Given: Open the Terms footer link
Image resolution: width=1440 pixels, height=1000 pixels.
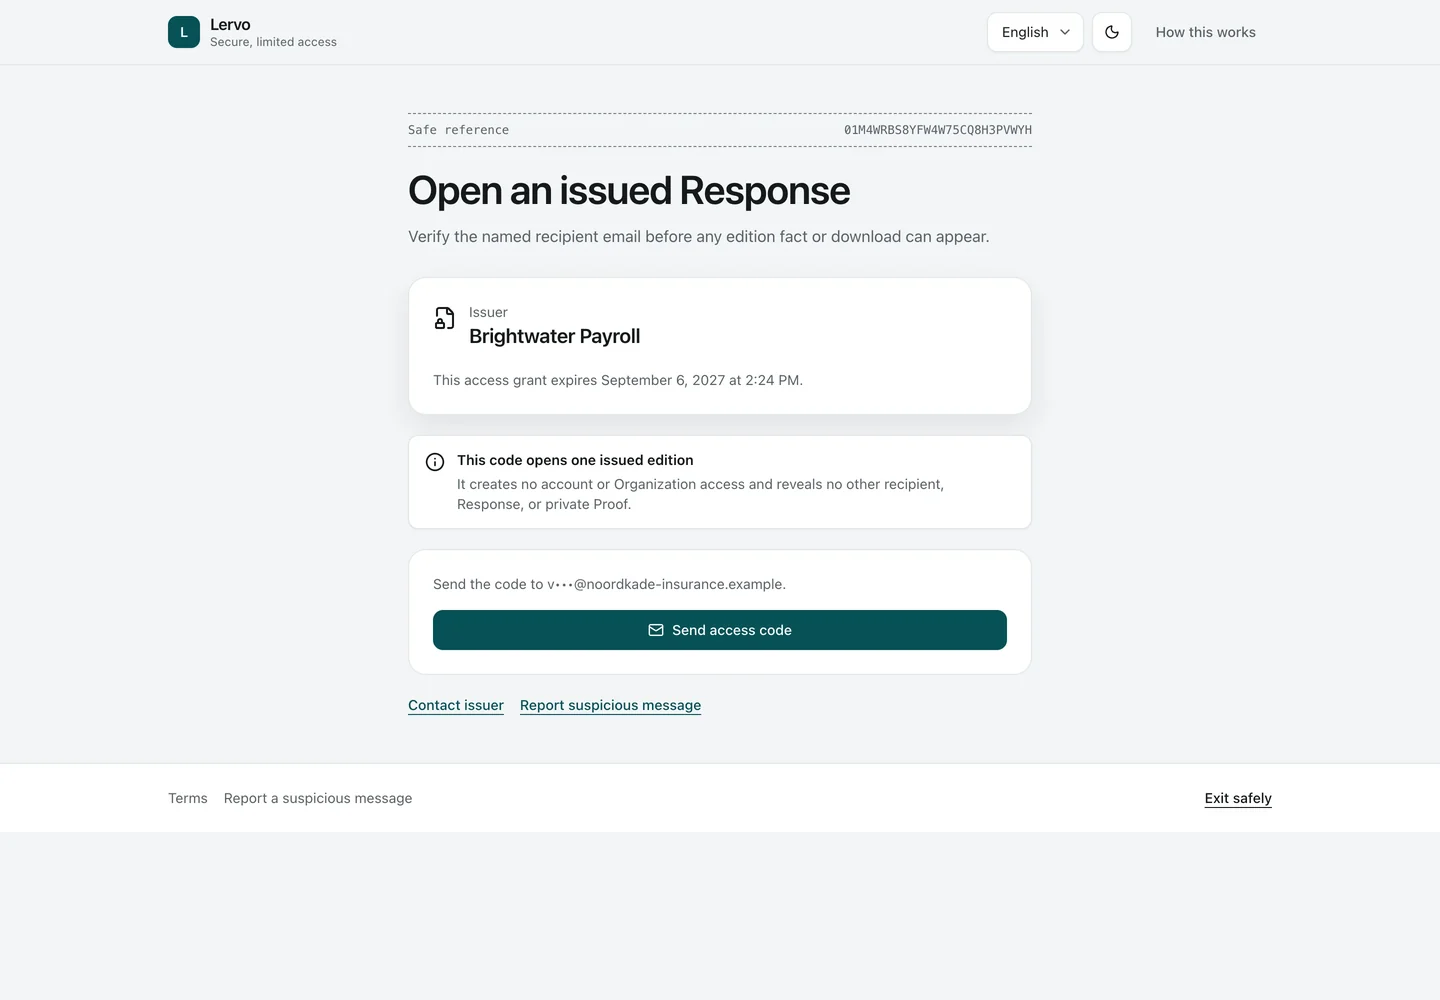Looking at the screenshot, I should [188, 798].
